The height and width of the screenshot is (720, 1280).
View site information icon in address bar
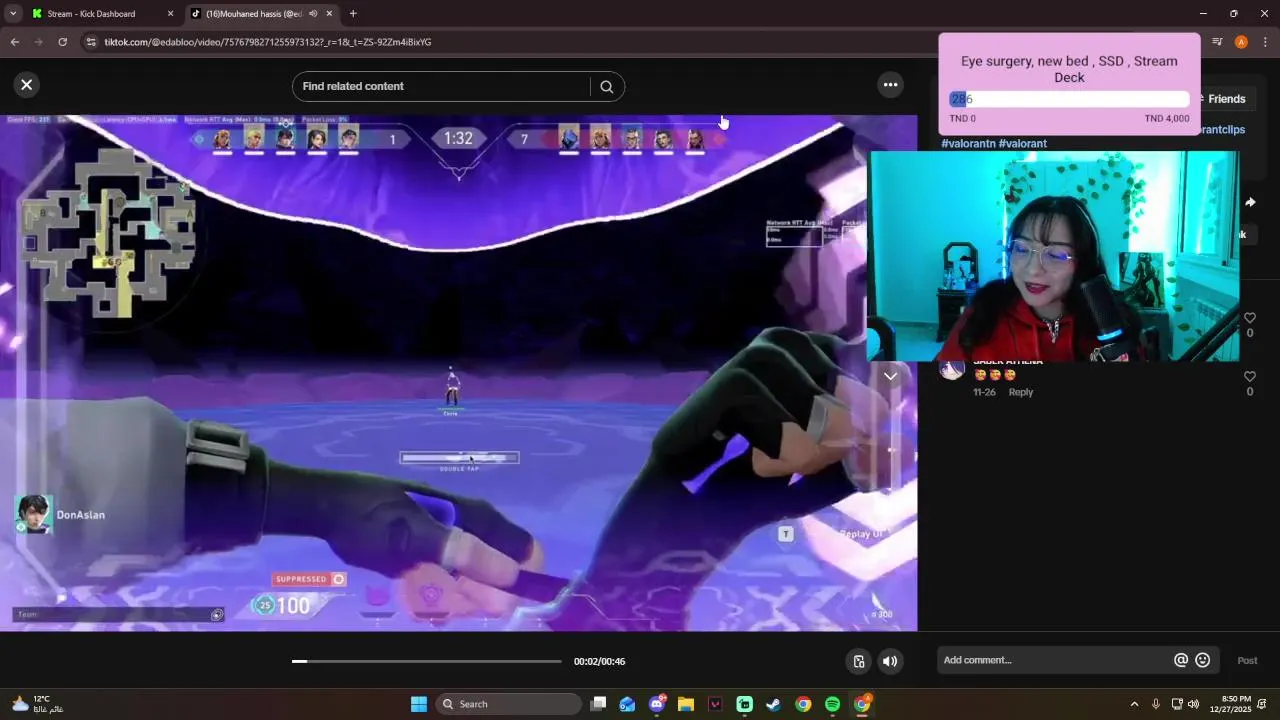point(91,42)
